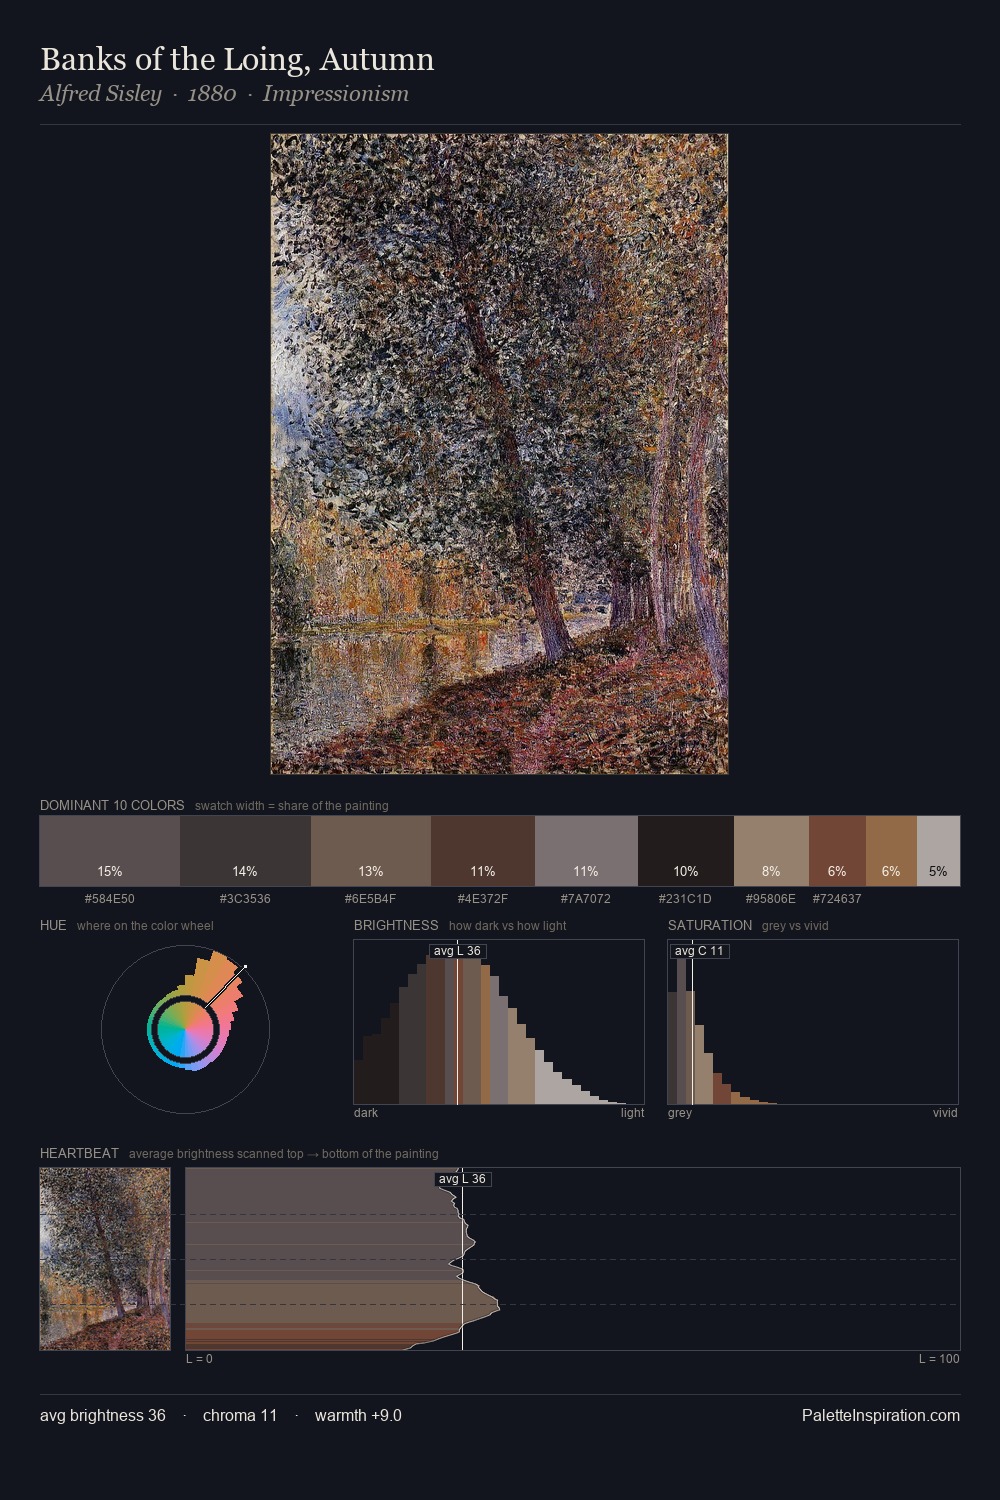The image size is (1000, 1500).
Task: Click "swatch width = share of the painting" note
Action: 292,806
